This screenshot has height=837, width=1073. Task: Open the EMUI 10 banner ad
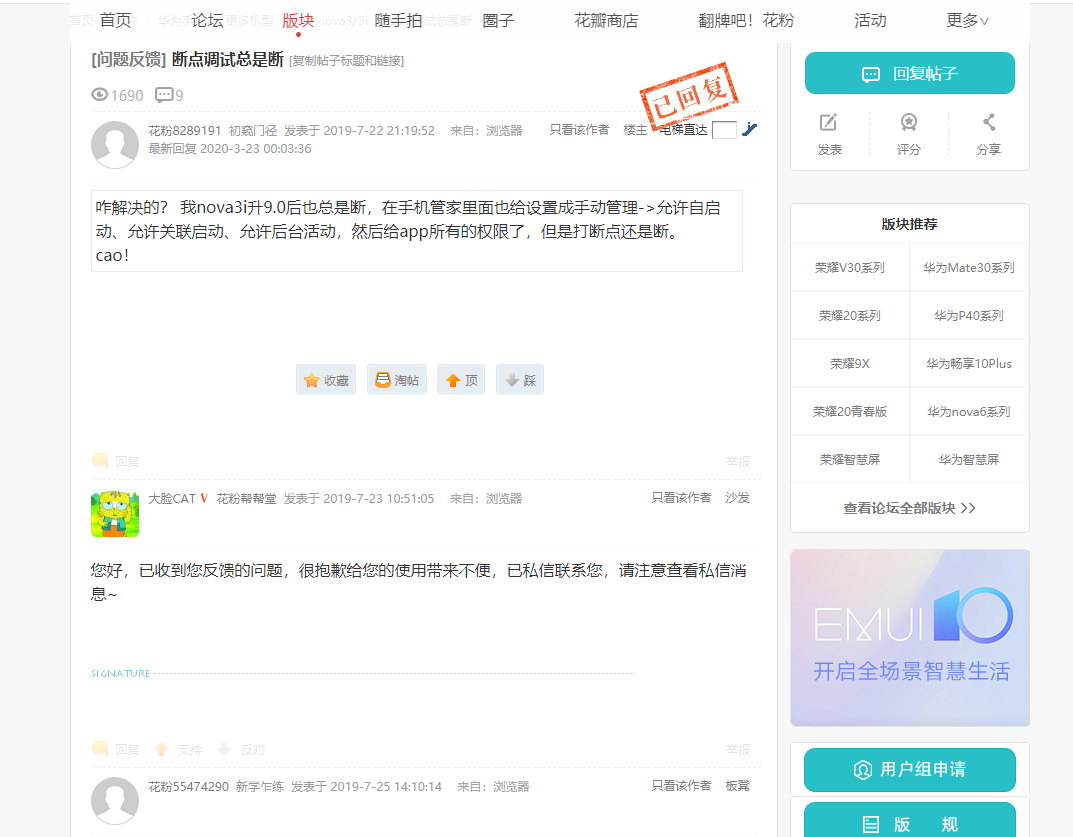910,637
